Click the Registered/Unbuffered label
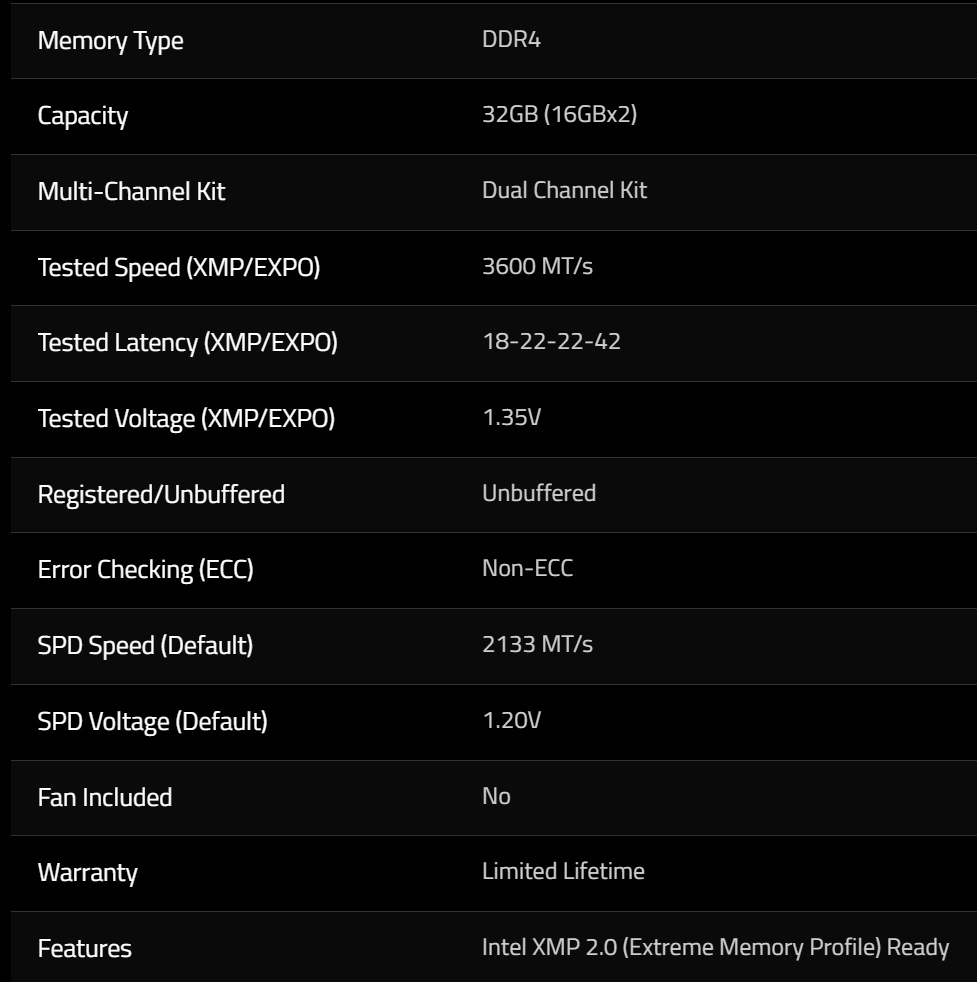Screen dimensions: 977x982 pyautogui.click(x=161, y=495)
